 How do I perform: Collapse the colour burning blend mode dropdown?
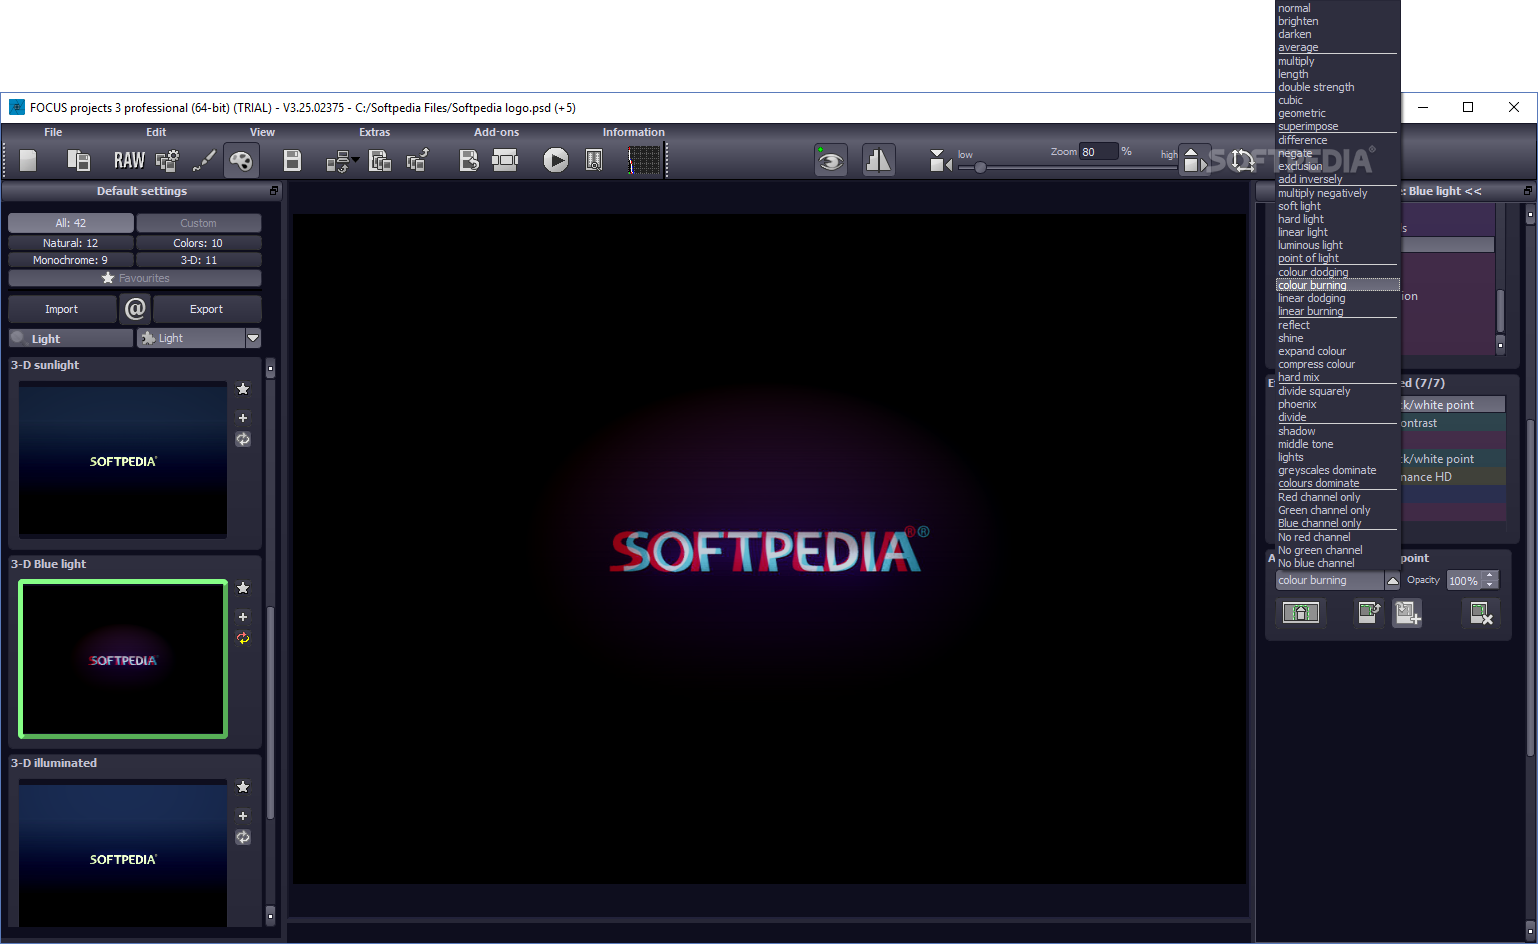pos(1392,580)
